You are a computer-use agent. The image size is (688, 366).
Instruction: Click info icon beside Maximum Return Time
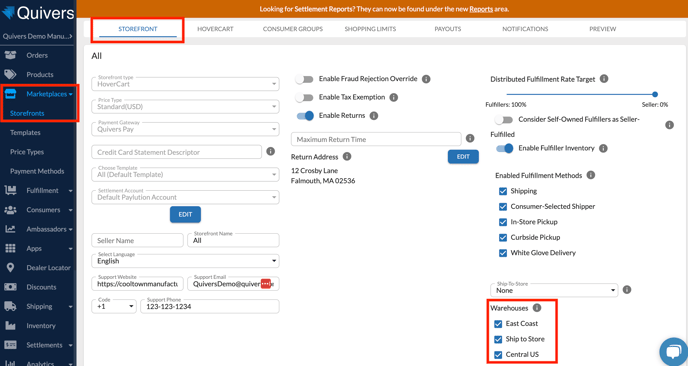[x=470, y=138]
